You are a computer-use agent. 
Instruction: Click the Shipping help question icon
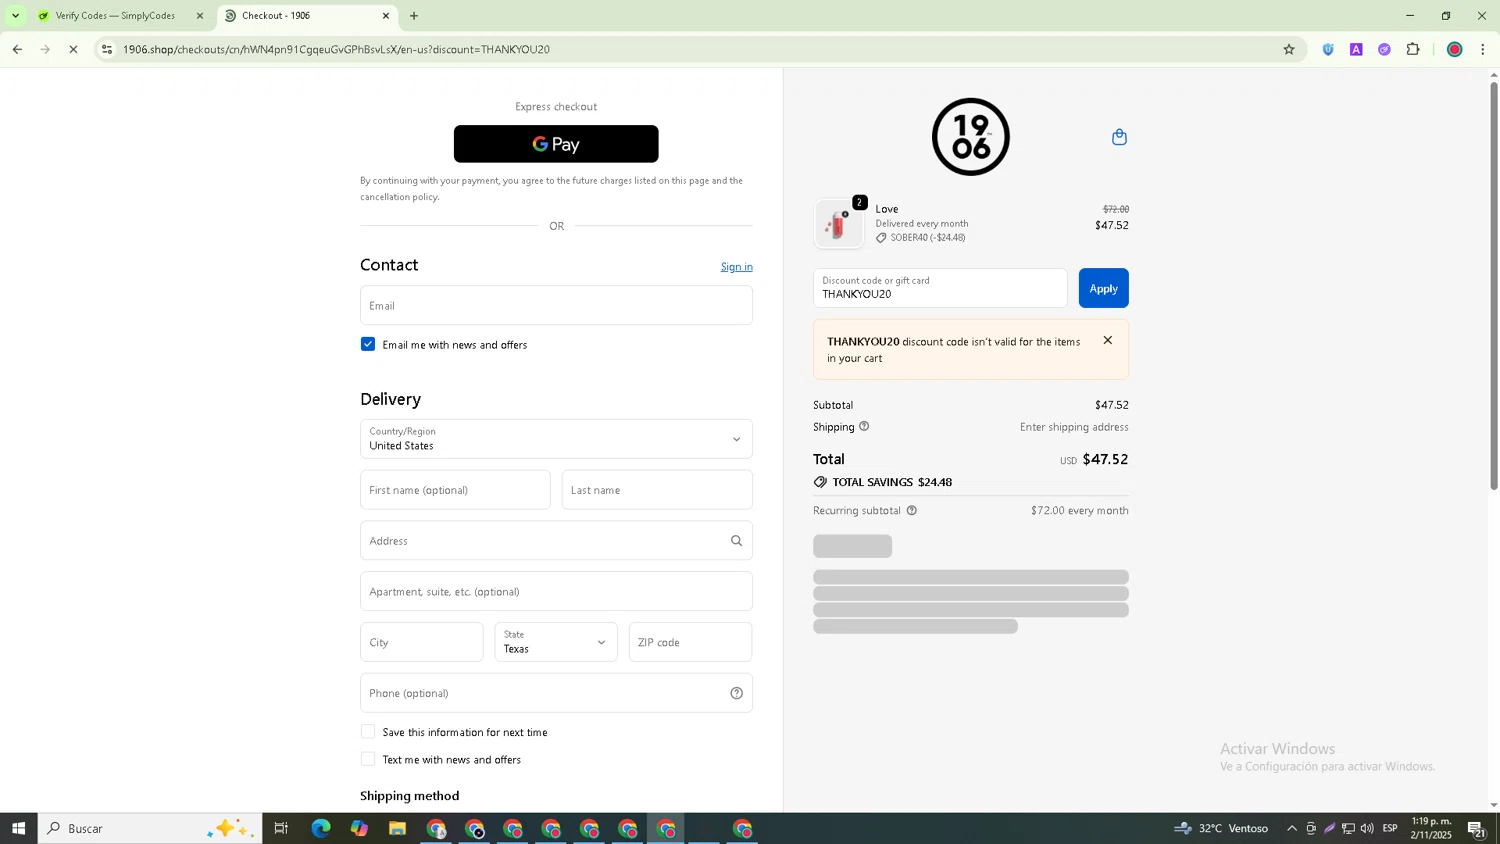tap(864, 426)
